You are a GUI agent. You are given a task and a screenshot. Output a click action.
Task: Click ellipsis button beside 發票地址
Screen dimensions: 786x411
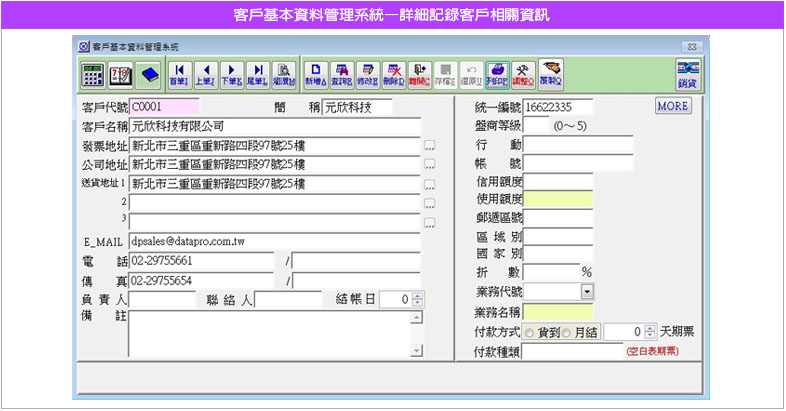pyautogui.click(x=430, y=146)
